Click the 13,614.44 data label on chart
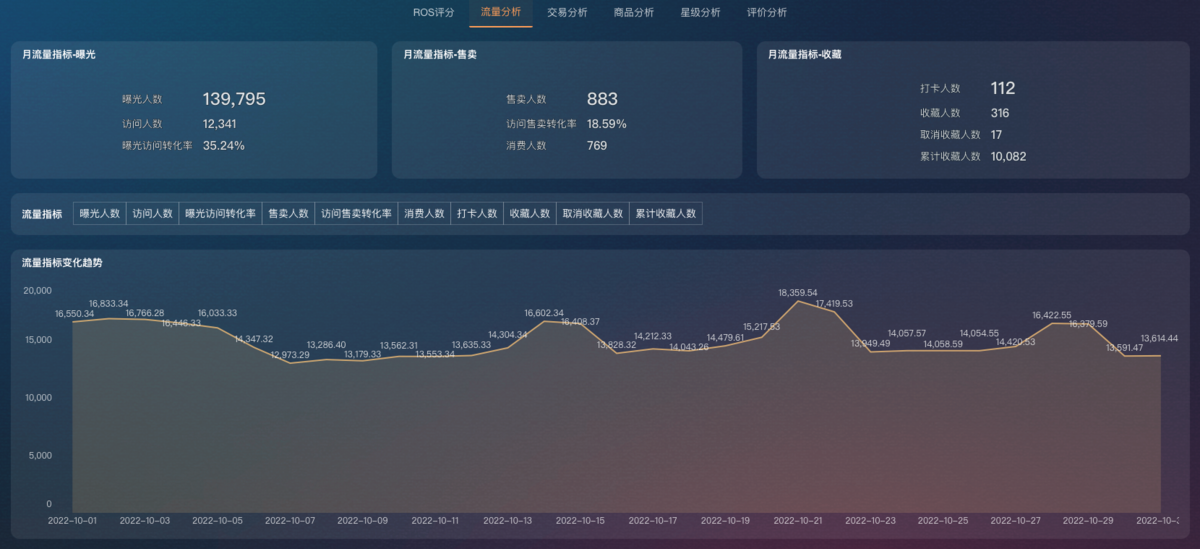1200x549 pixels. pyautogui.click(x=1159, y=338)
